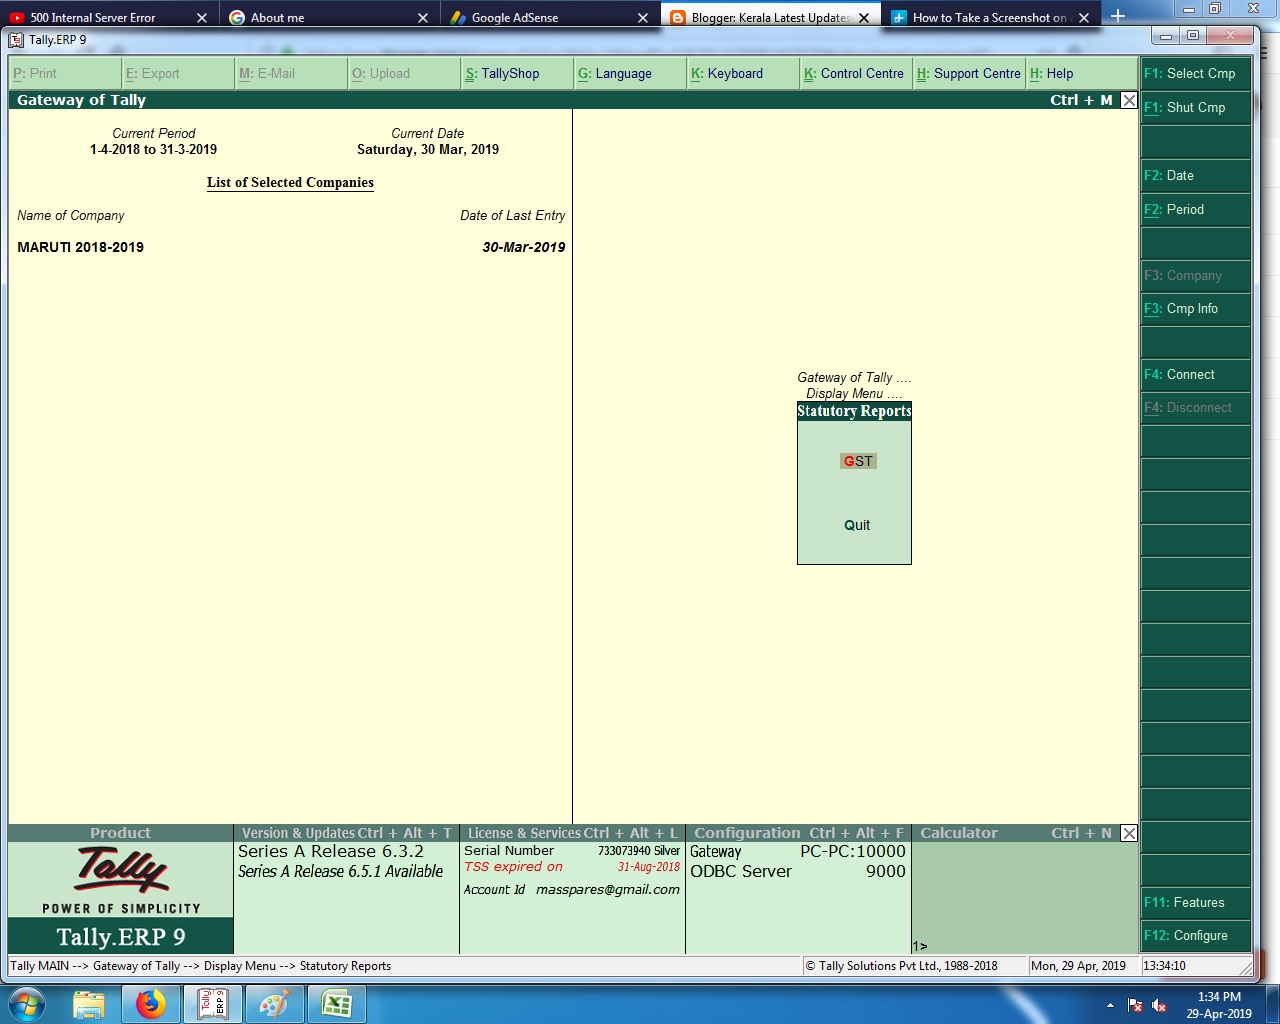The image size is (1280, 1024).
Task: Click the 30-Mar-2019 last entry date
Action: (524, 247)
